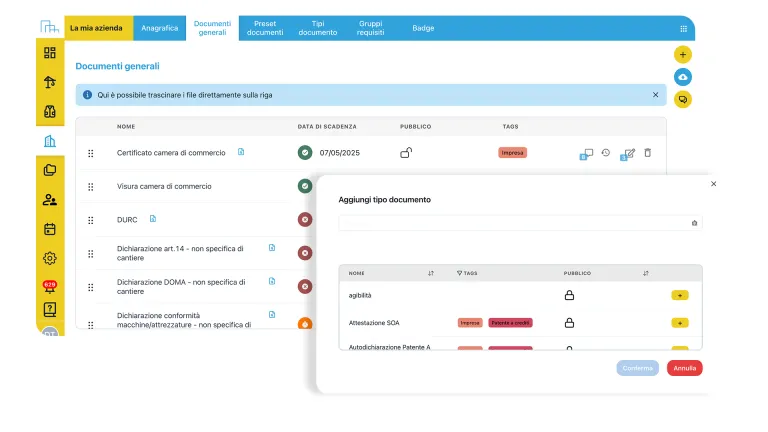
Task: Click drag handle of Dichiarazione art.14 row
Action: (91, 254)
